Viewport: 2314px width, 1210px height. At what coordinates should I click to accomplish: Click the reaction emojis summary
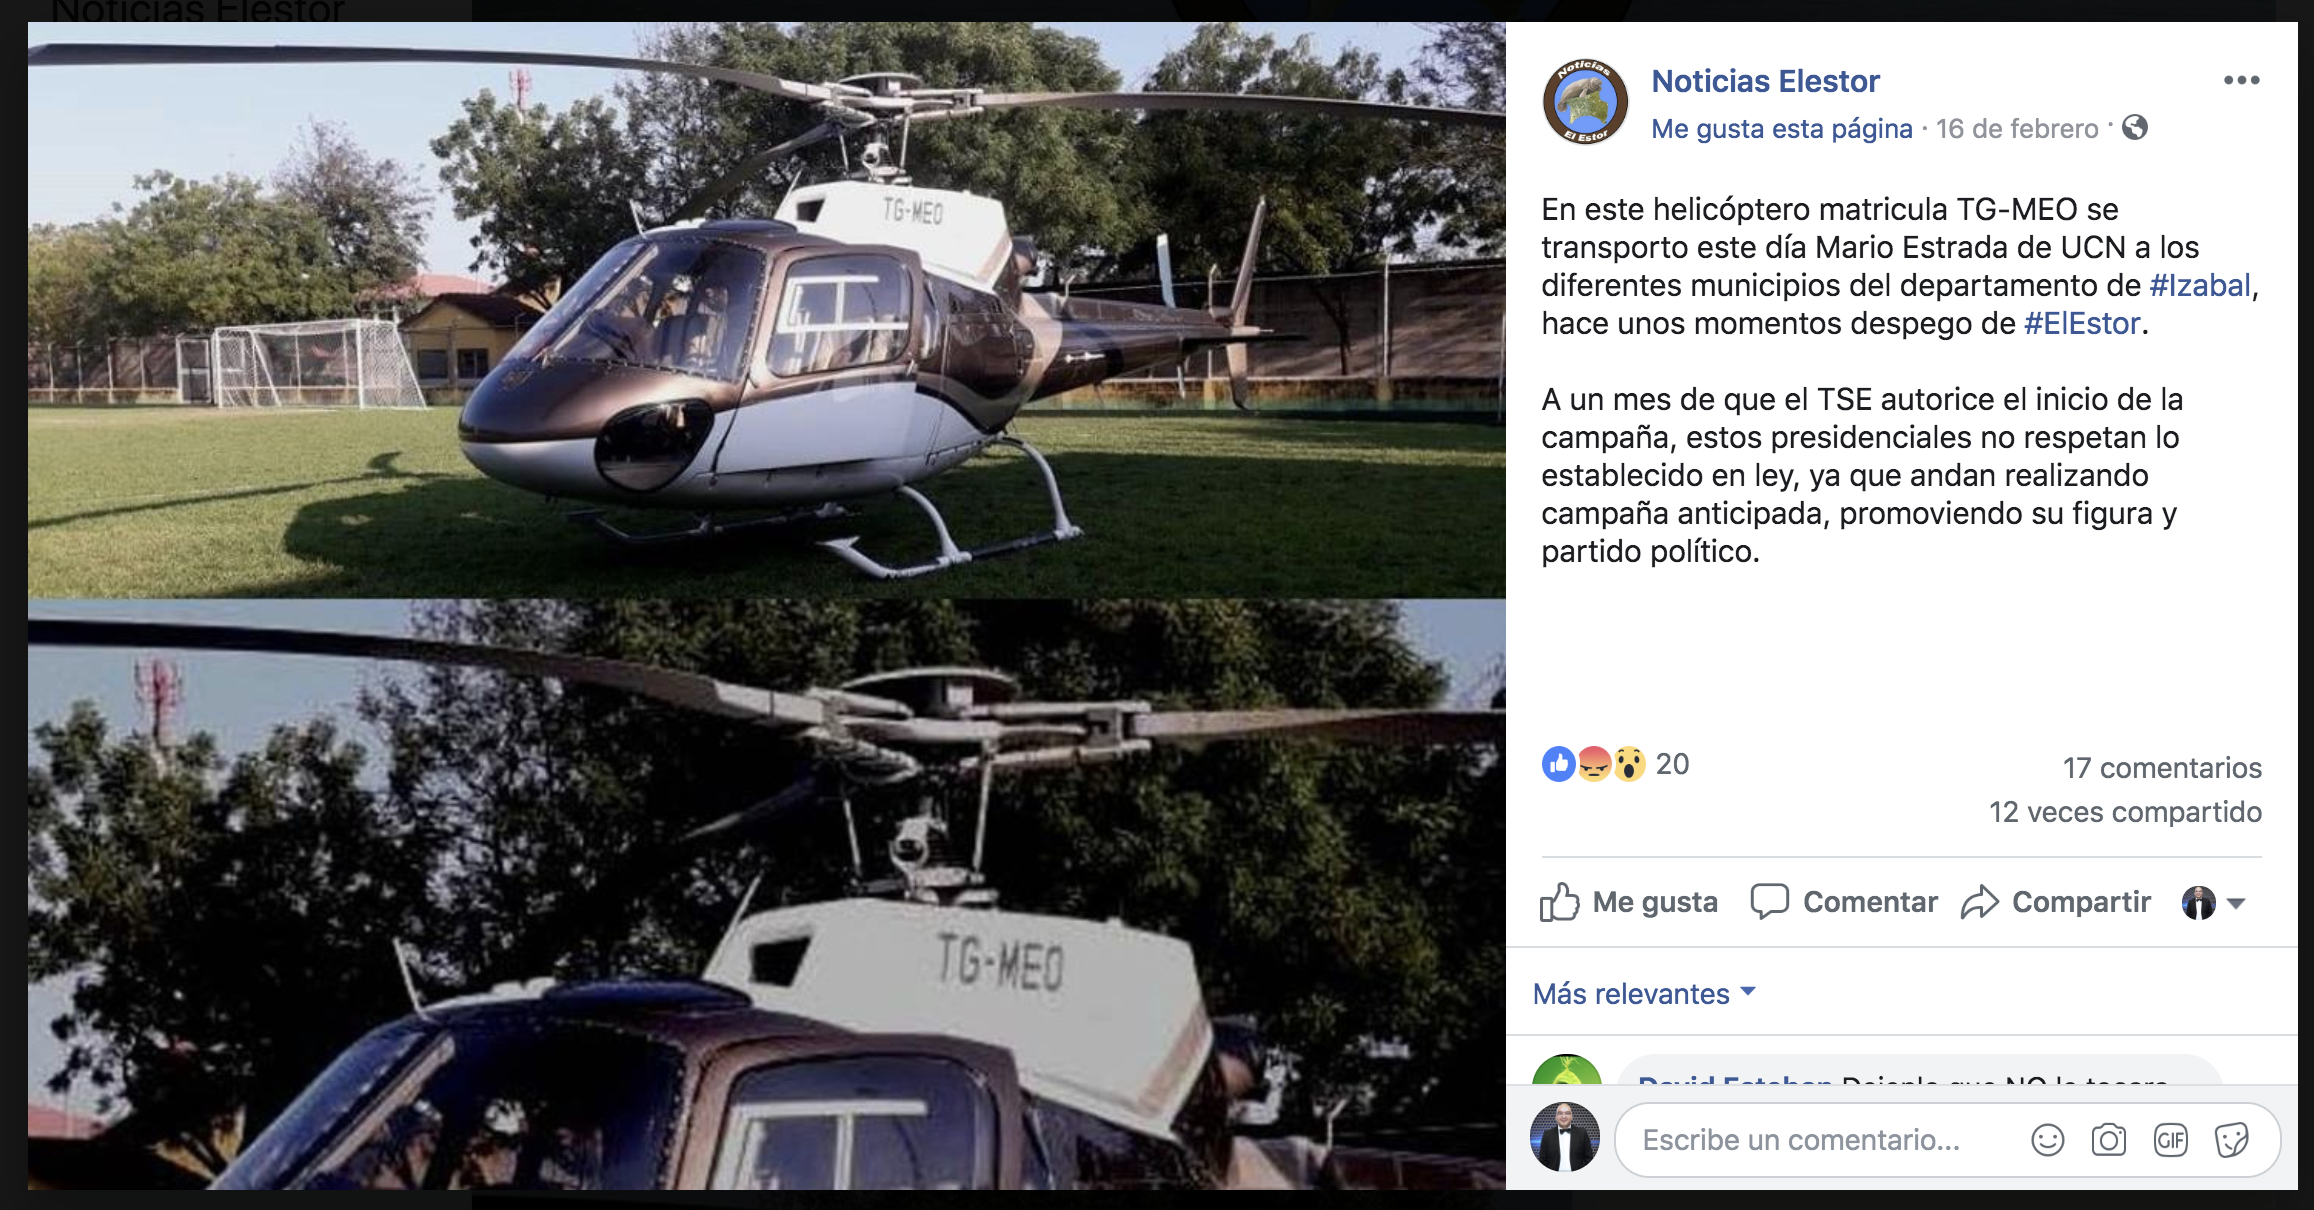[1594, 764]
